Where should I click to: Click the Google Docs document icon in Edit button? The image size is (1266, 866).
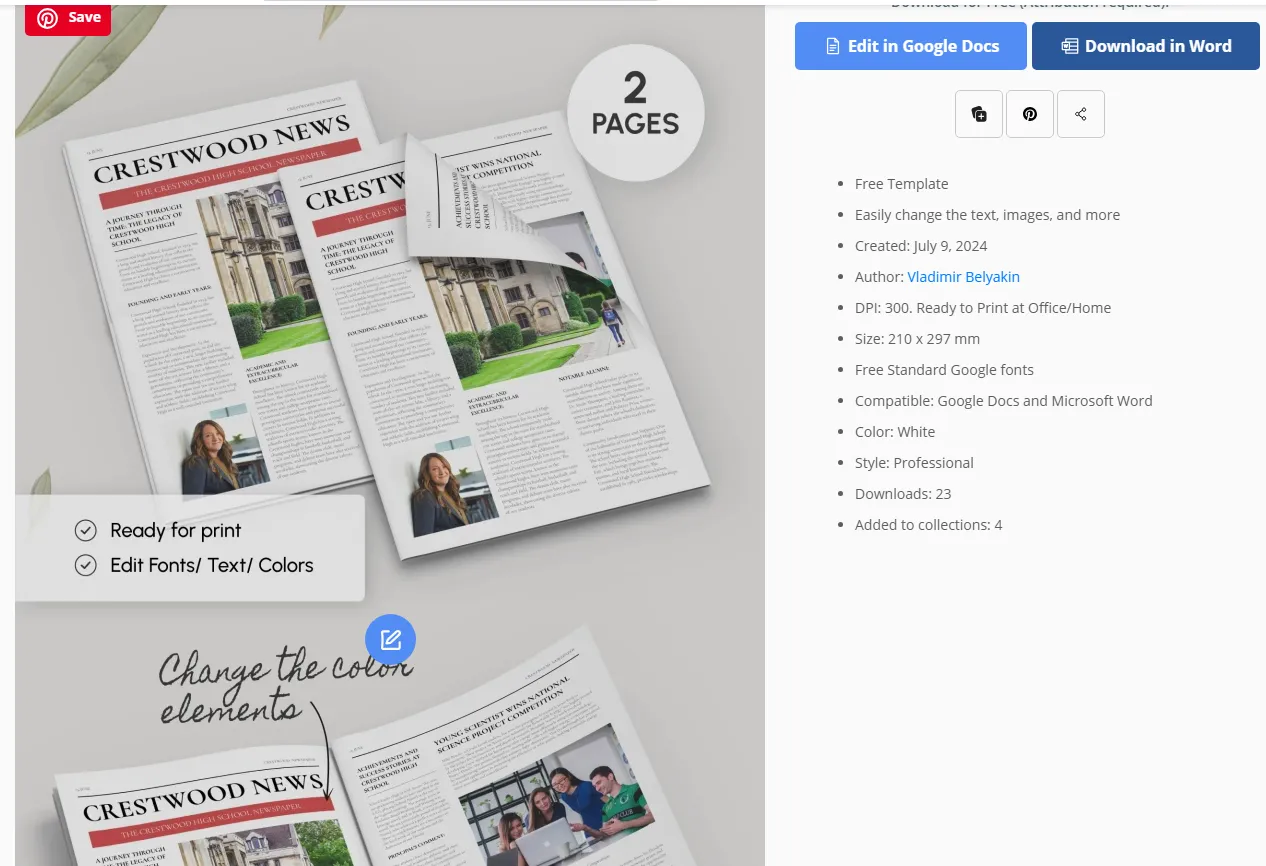click(x=832, y=46)
